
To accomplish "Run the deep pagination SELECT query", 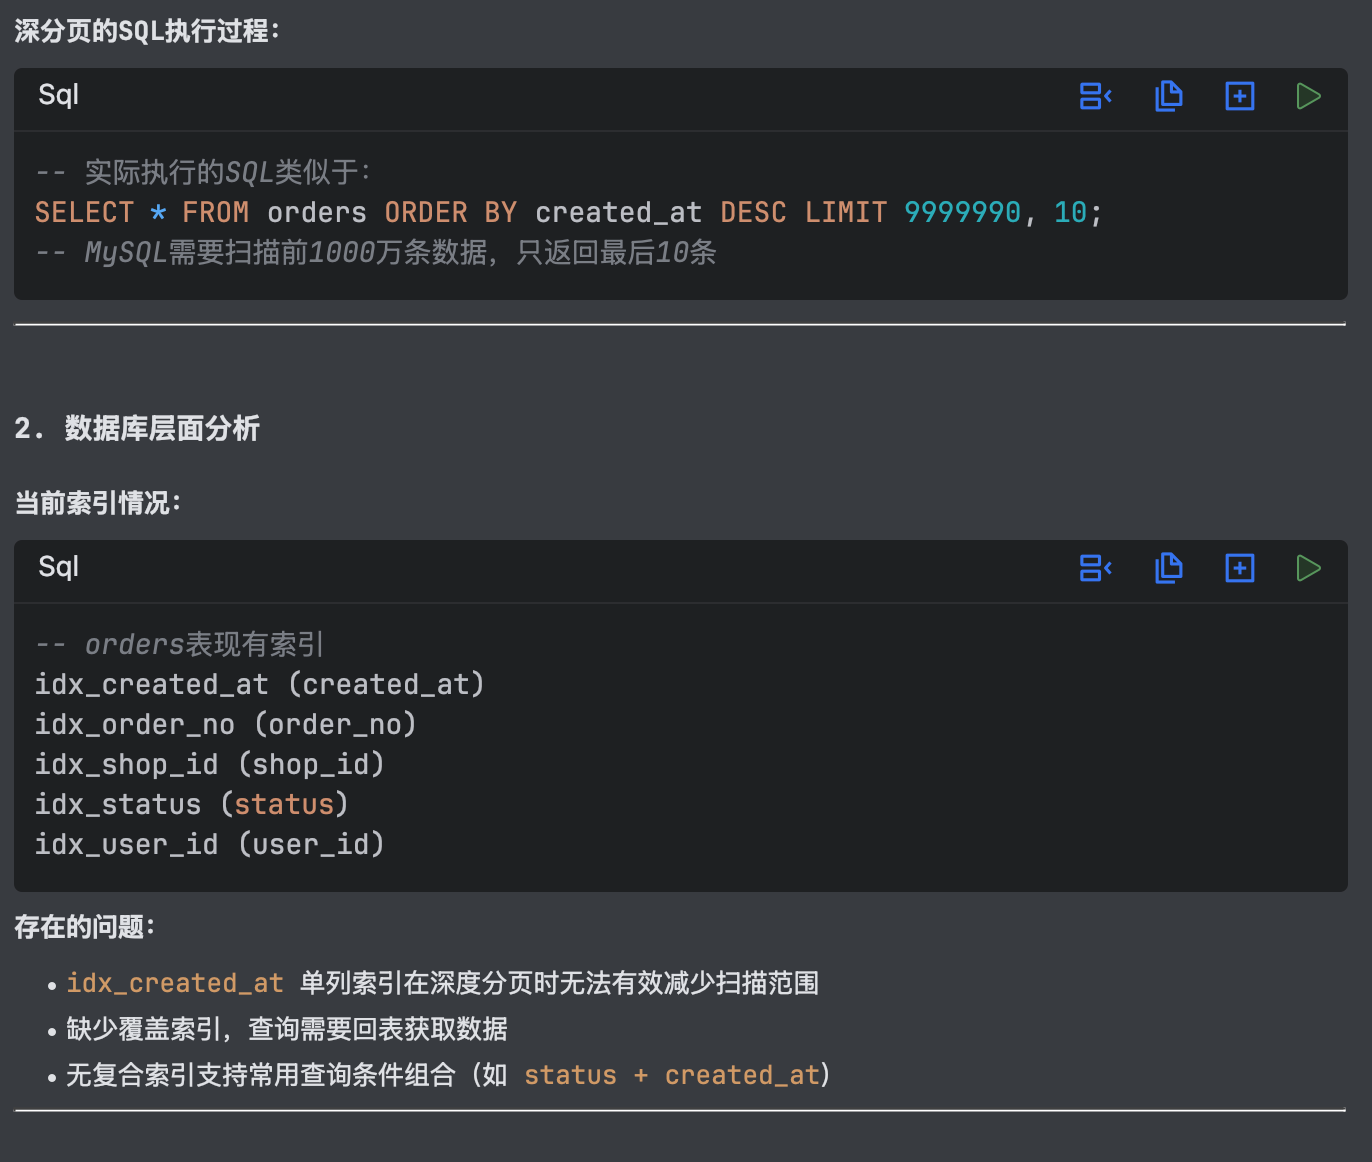I will (1308, 96).
